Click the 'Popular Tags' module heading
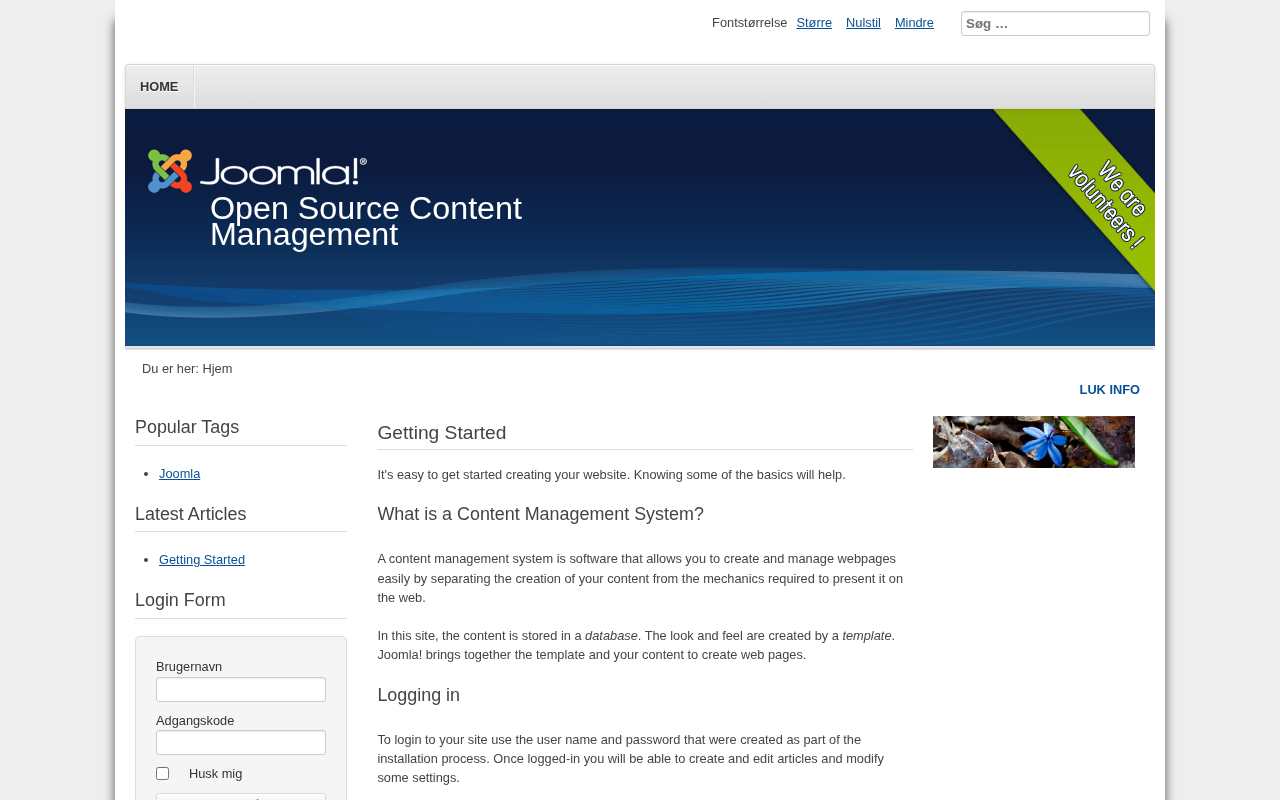1280x800 pixels. coord(187,428)
